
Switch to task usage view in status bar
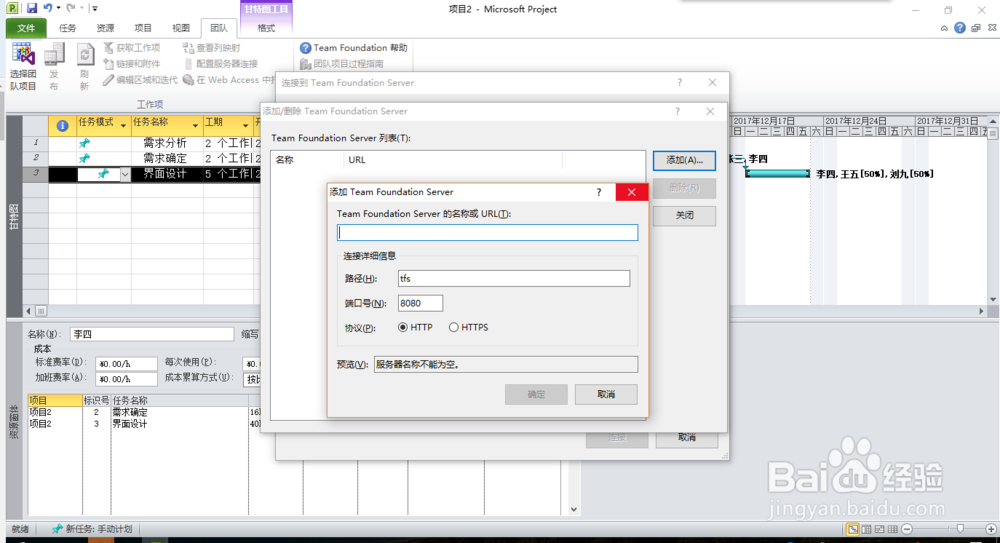[867, 529]
